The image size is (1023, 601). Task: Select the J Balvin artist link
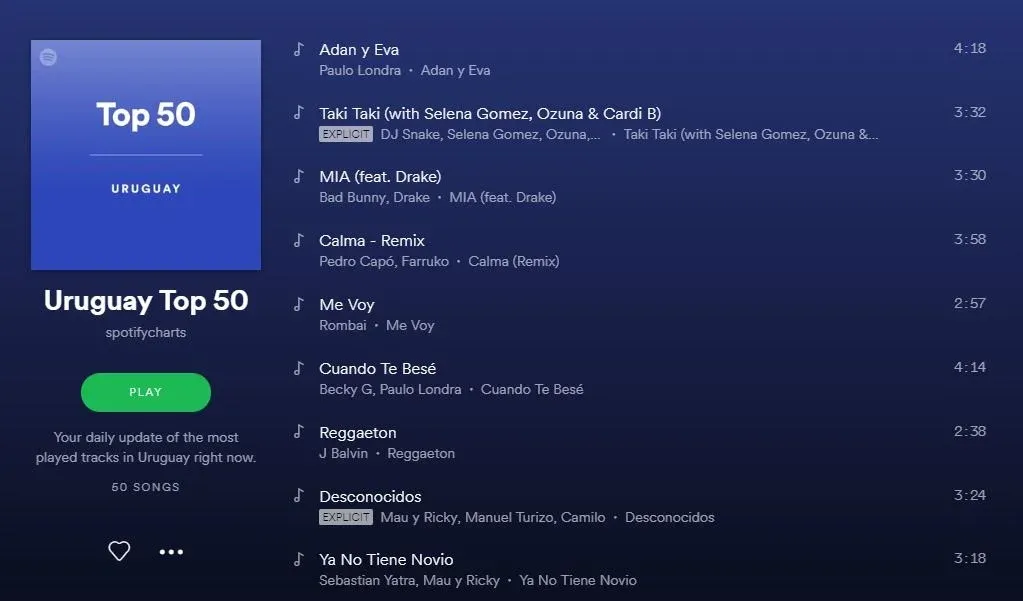click(x=344, y=453)
